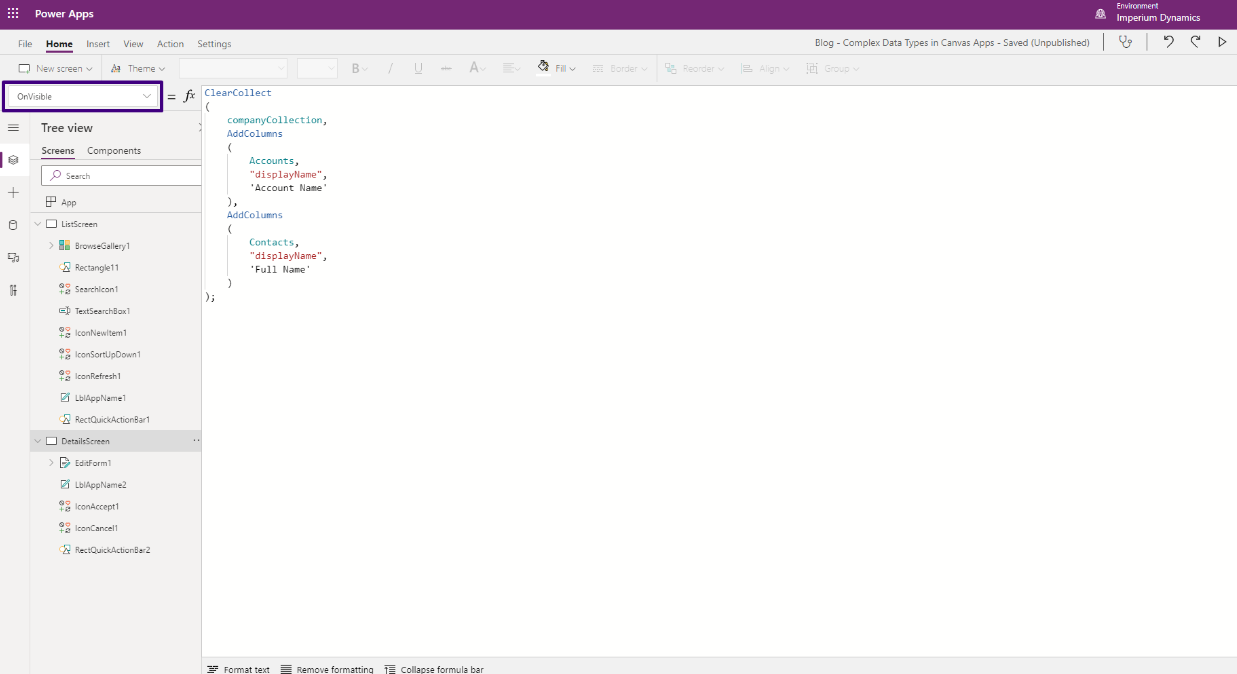Open the Insert plus icon in sidebar
The image size is (1237, 674).
point(13,192)
